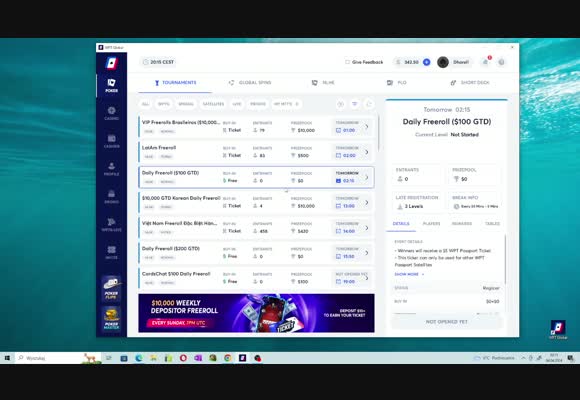
Task: Open the Cashier sidebar icon
Action: click(x=111, y=141)
